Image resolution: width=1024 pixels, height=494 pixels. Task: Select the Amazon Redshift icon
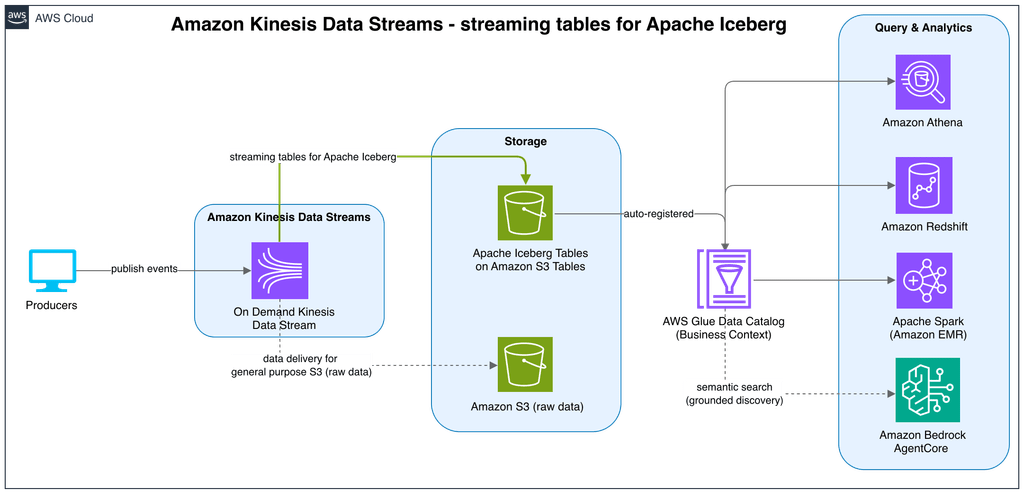coord(924,185)
